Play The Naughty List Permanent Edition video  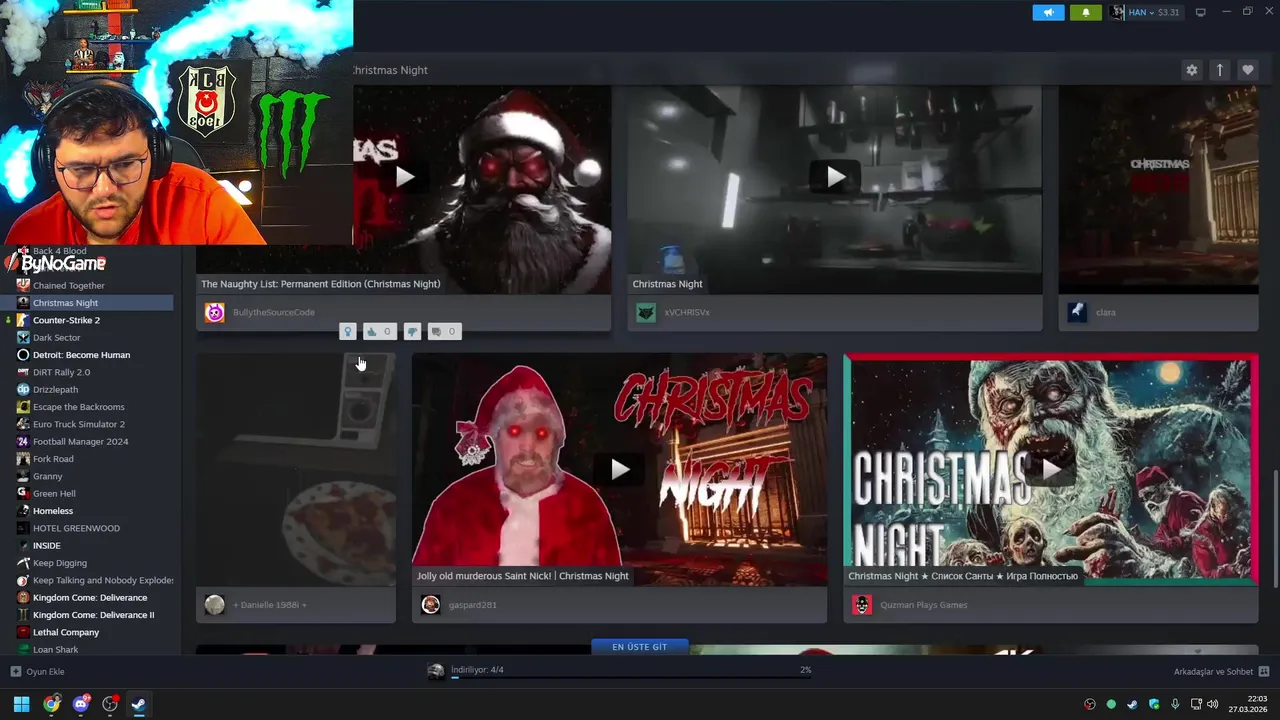click(404, 177)
